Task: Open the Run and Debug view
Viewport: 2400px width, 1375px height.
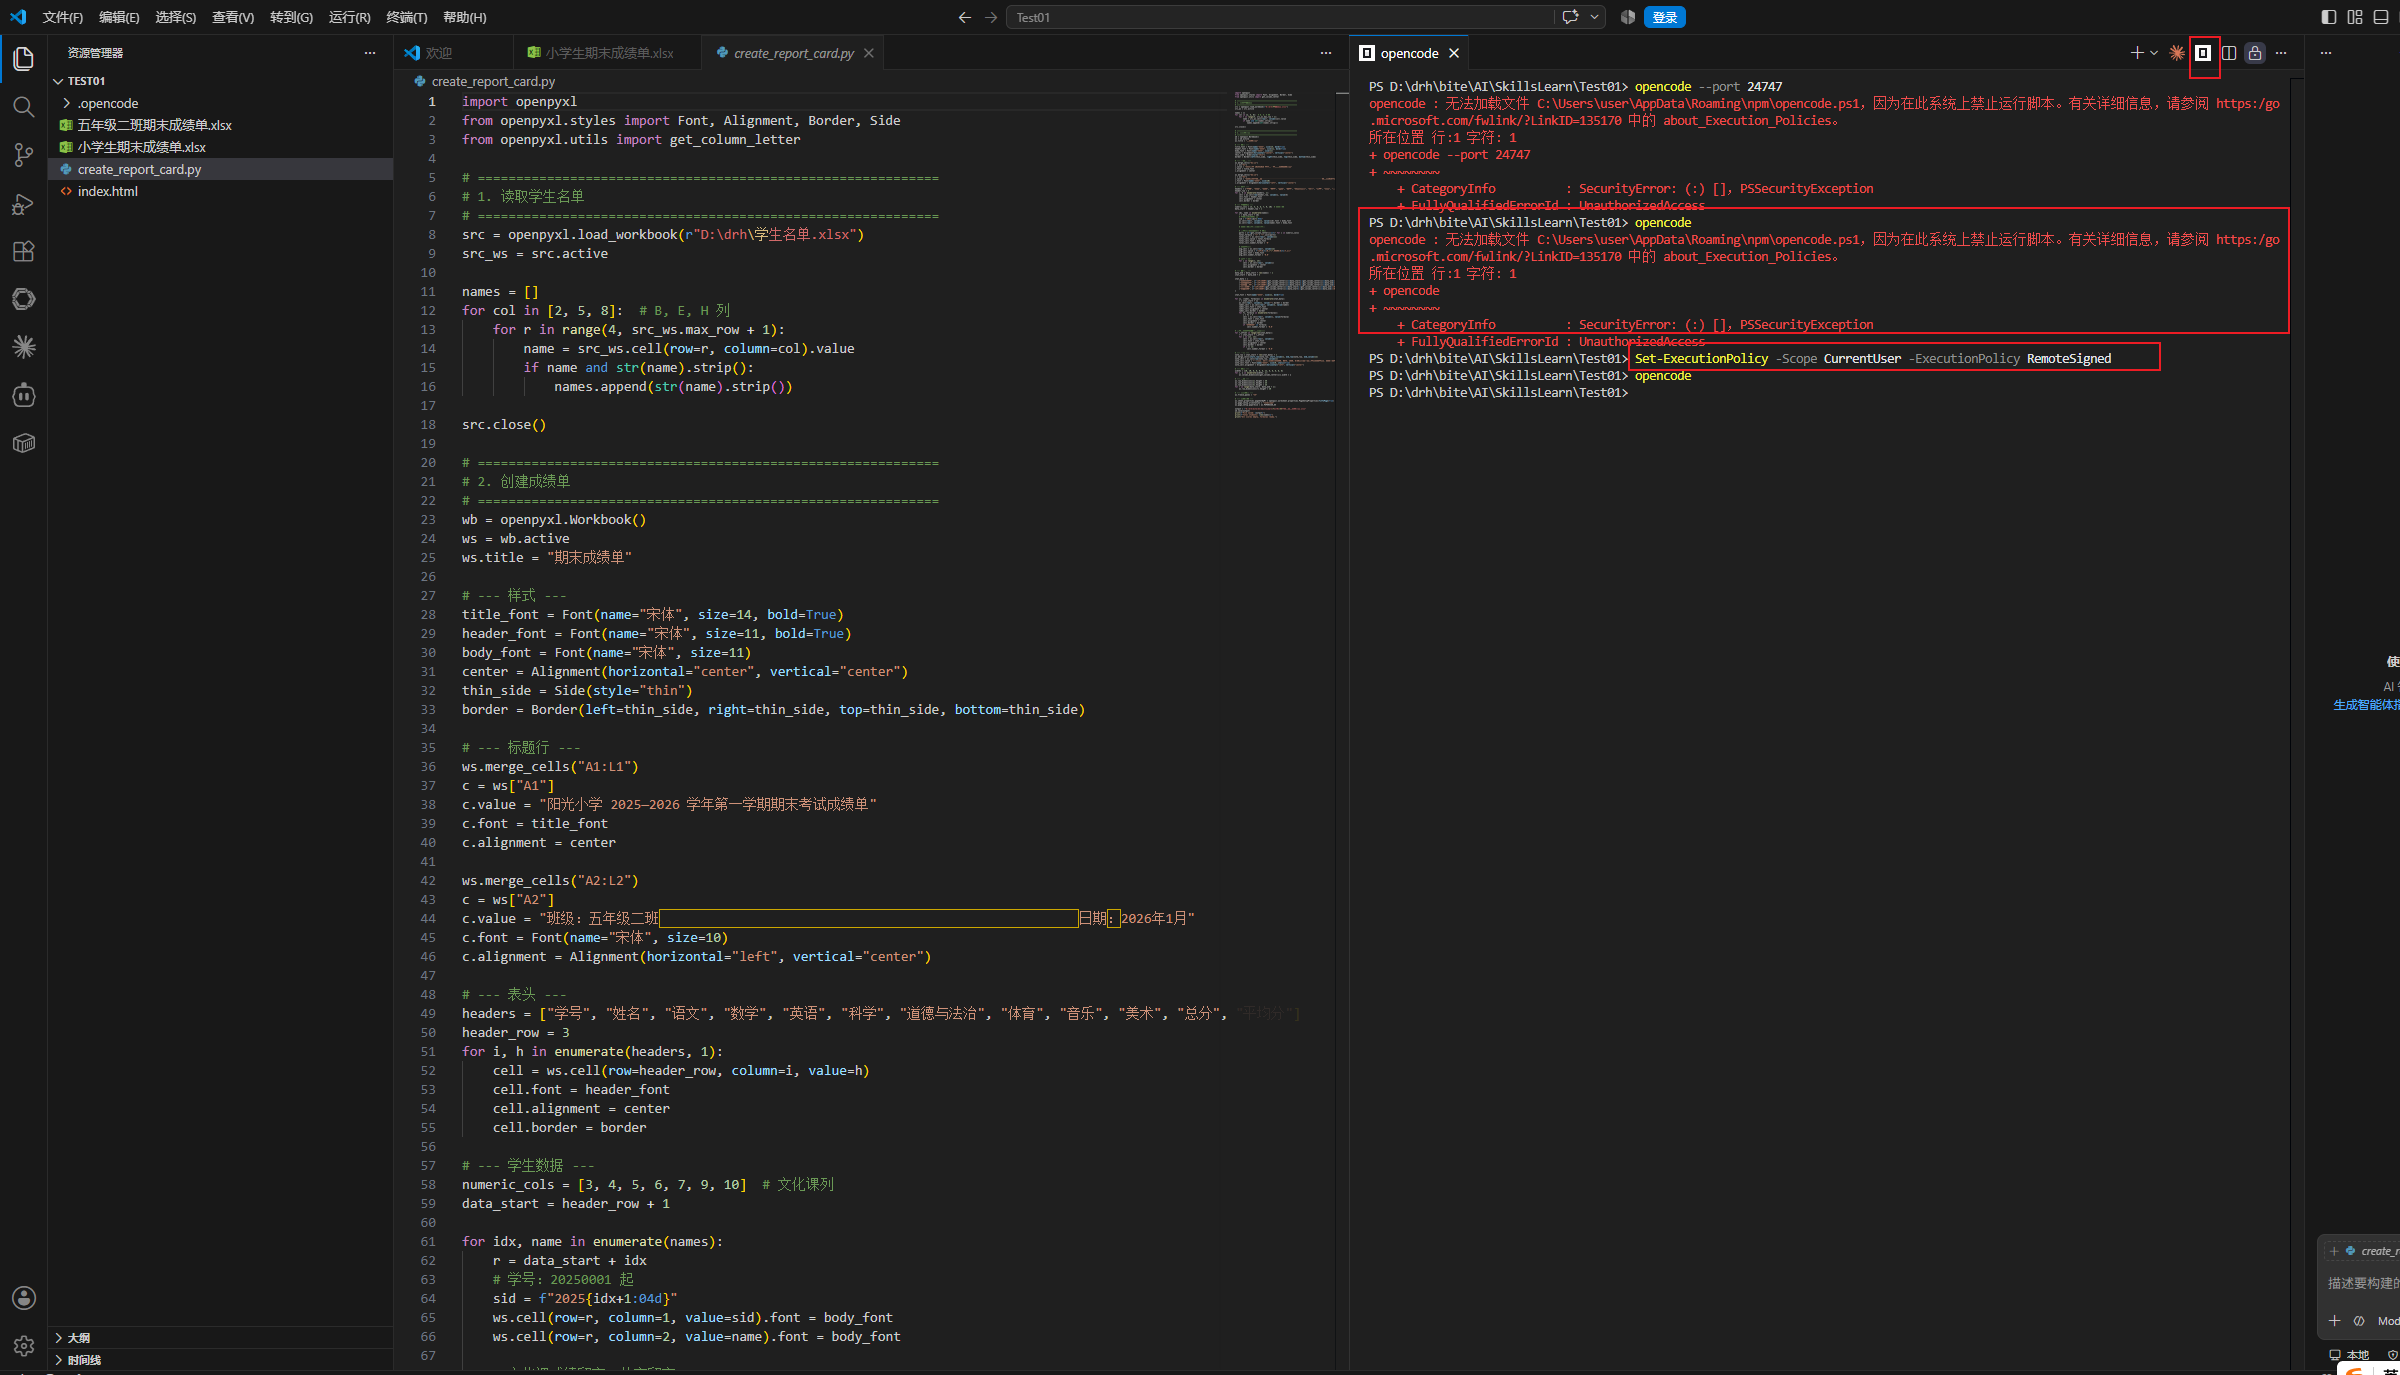Action: point(24,203)
